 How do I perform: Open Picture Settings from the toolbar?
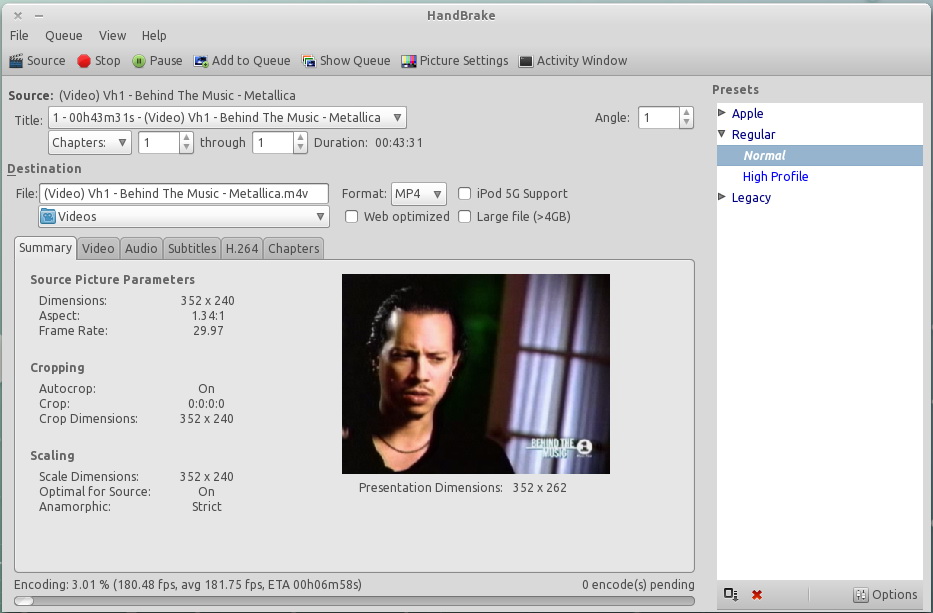(409, 61)
